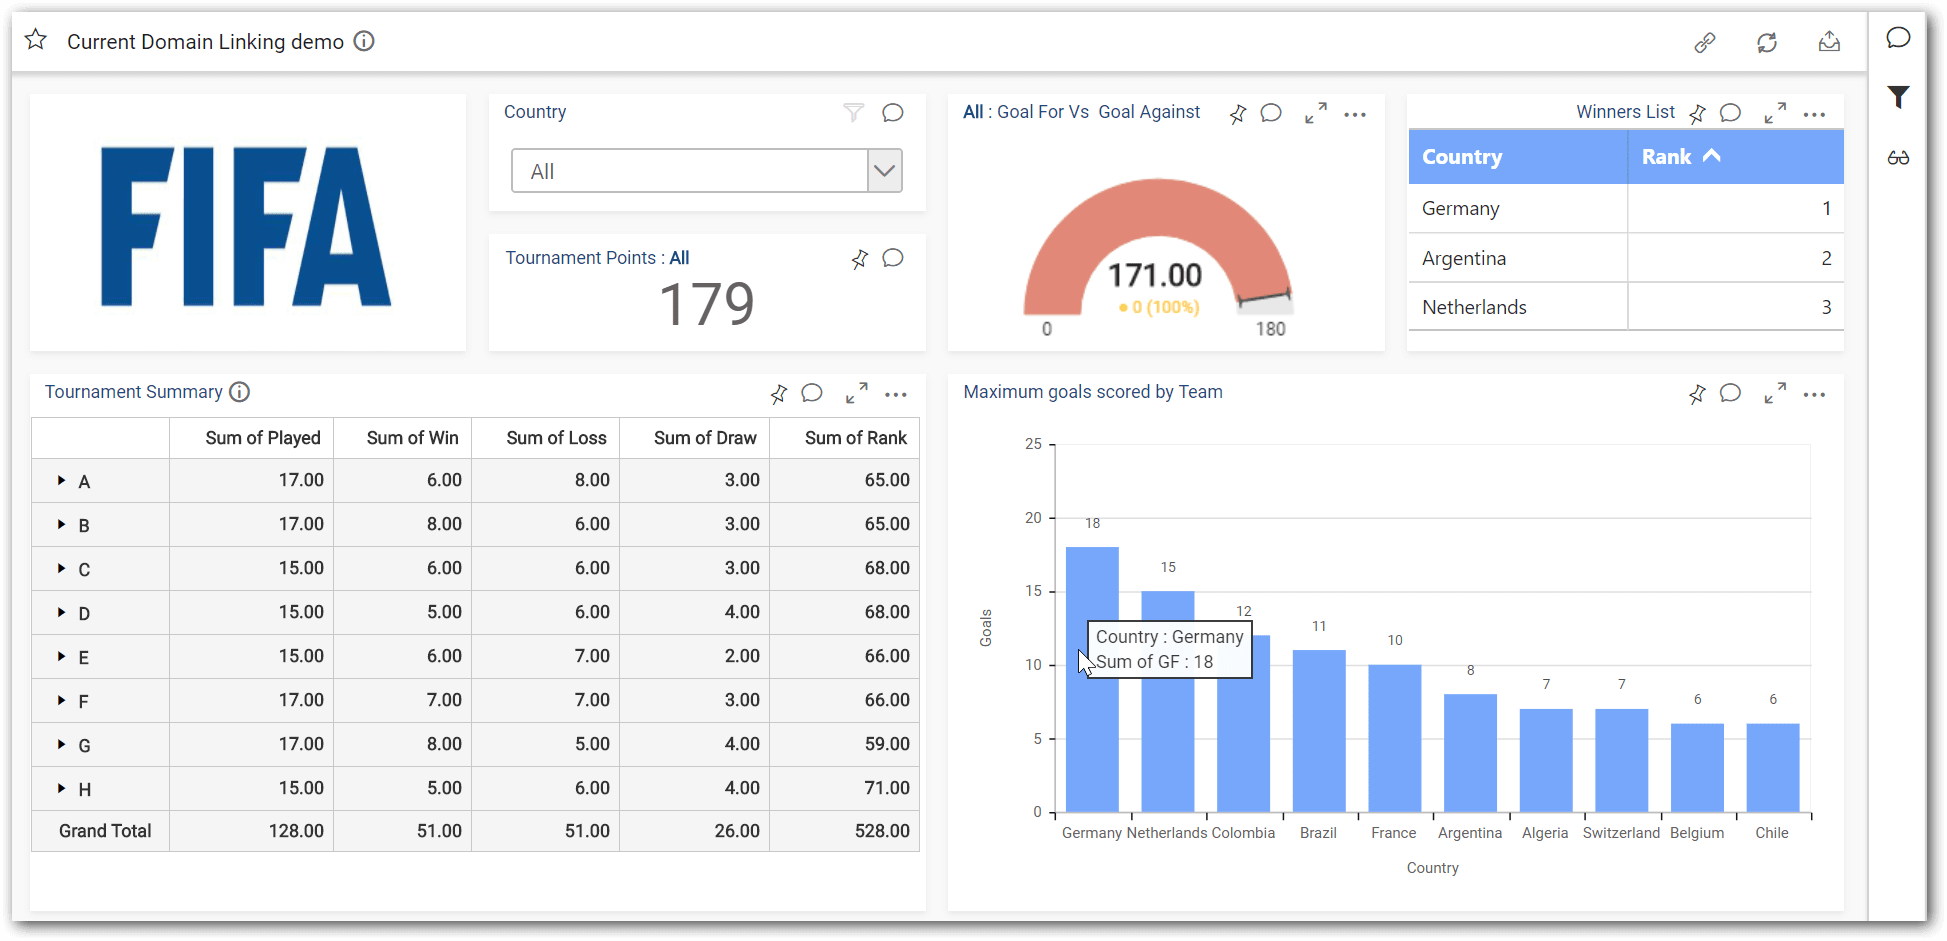This screenshot has width=1947, height=941.
Task: Open more options for Winners List
Action: click(1814, 115)
